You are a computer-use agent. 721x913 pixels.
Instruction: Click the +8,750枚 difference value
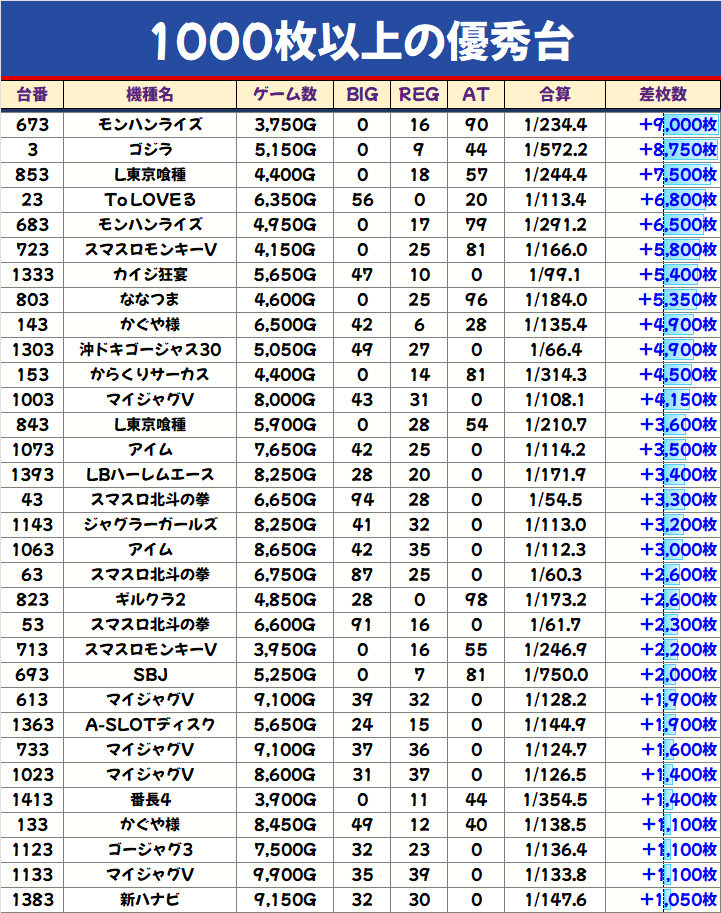pos(678,150)
